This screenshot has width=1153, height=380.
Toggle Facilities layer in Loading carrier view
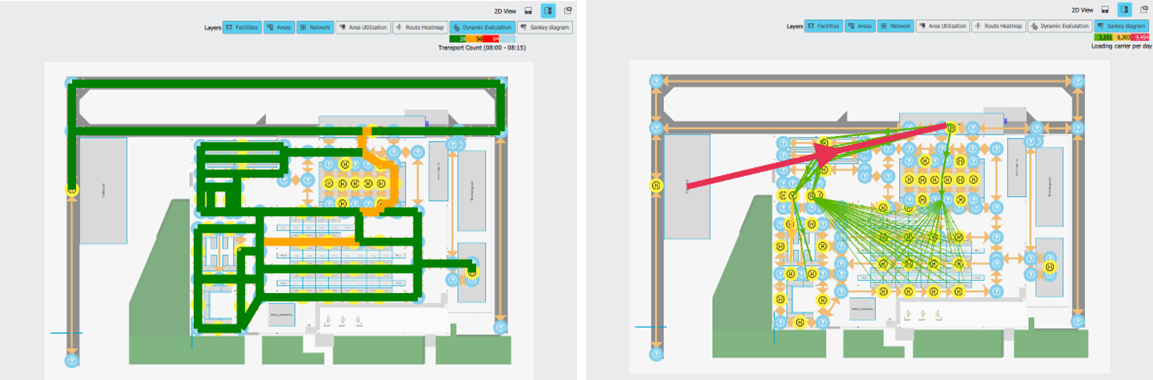824,26
